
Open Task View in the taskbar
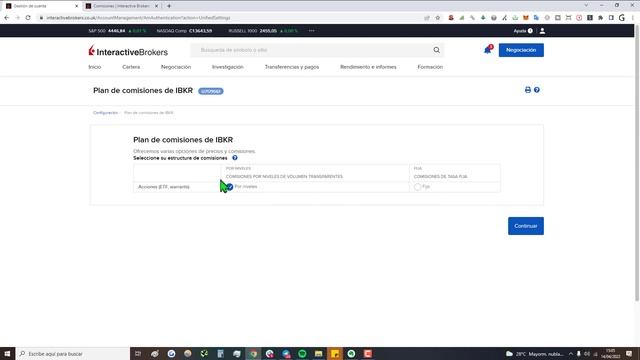coord(138,353)
